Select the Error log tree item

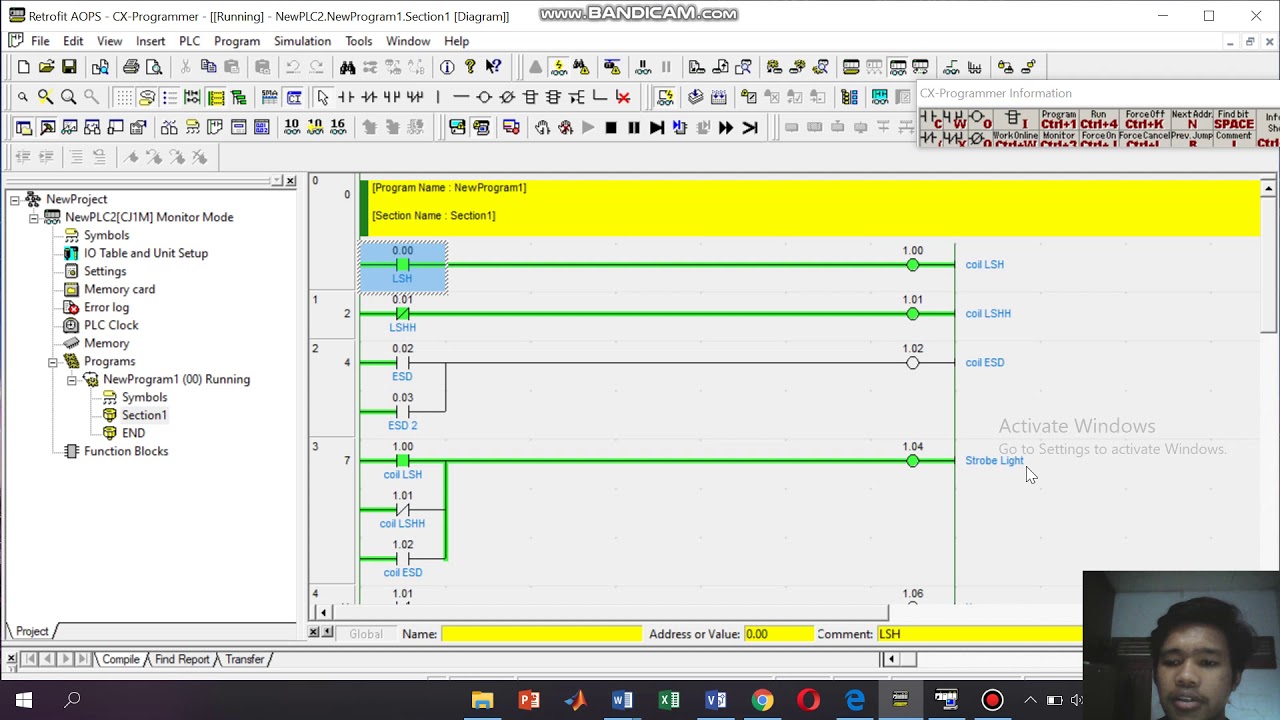coord(106,307)
